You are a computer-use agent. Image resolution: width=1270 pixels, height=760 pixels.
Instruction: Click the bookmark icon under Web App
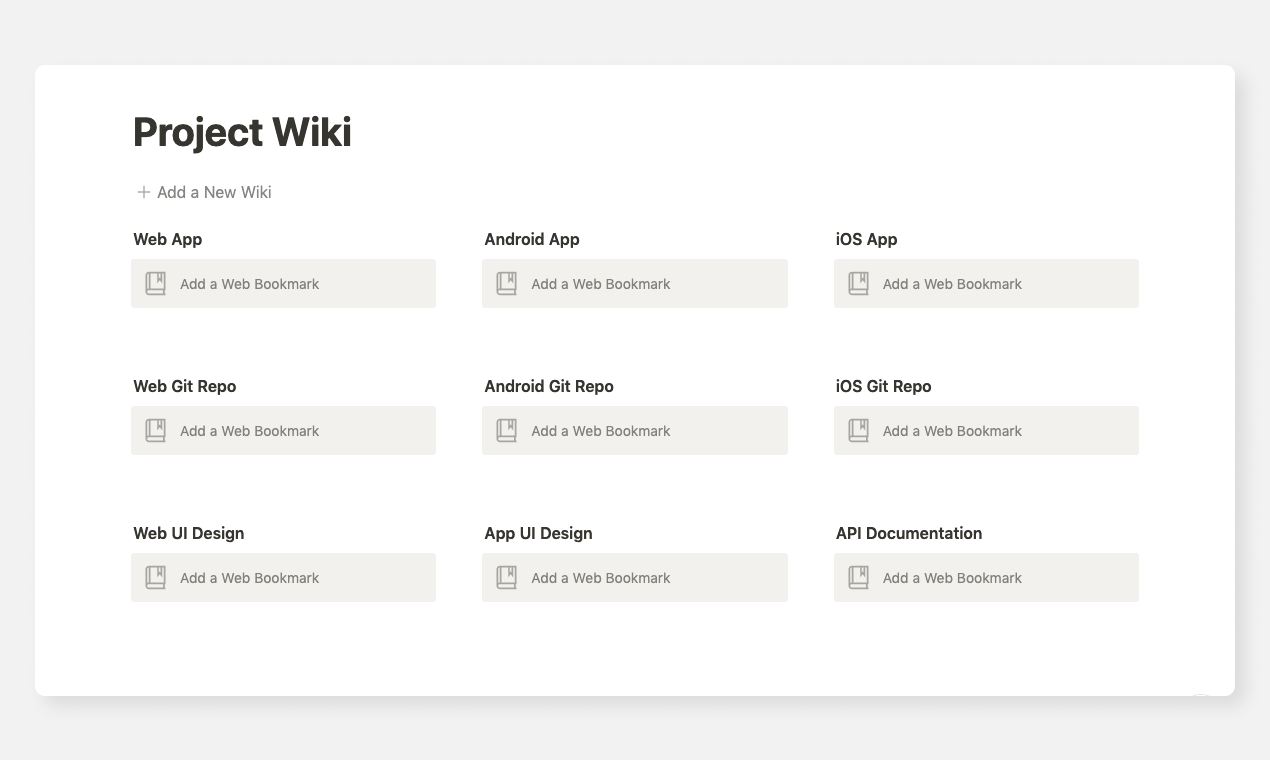click(x=155, y=283)
